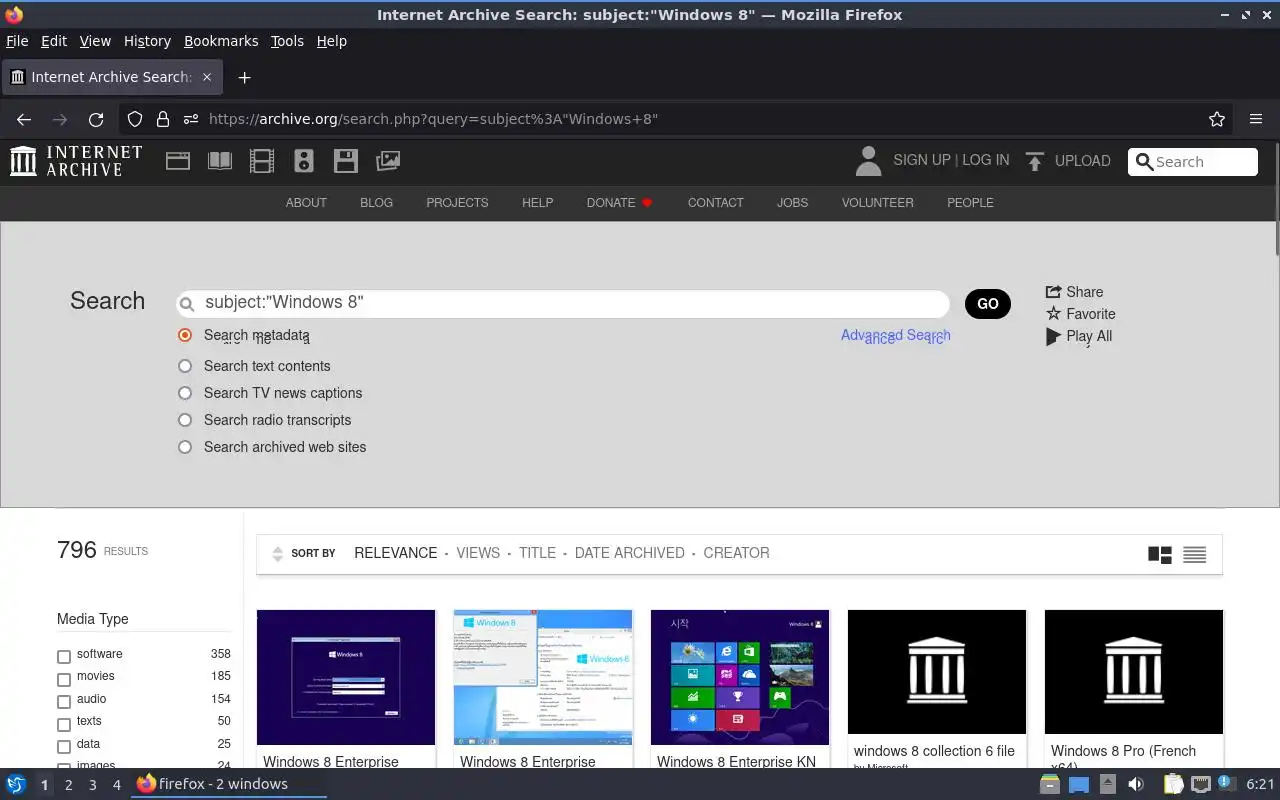Close the Internet Archive Search tab
The image size is (1280, 800).
(x=207, y=77)
